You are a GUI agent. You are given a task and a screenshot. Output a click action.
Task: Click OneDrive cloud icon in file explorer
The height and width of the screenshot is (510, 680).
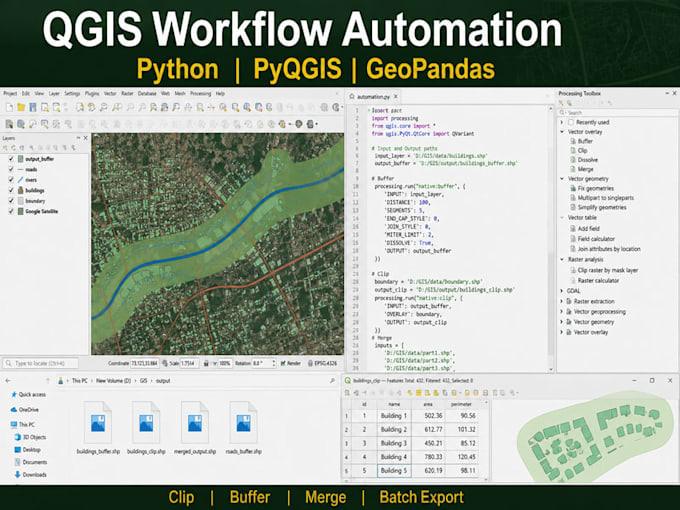click(x=14, y=409)
